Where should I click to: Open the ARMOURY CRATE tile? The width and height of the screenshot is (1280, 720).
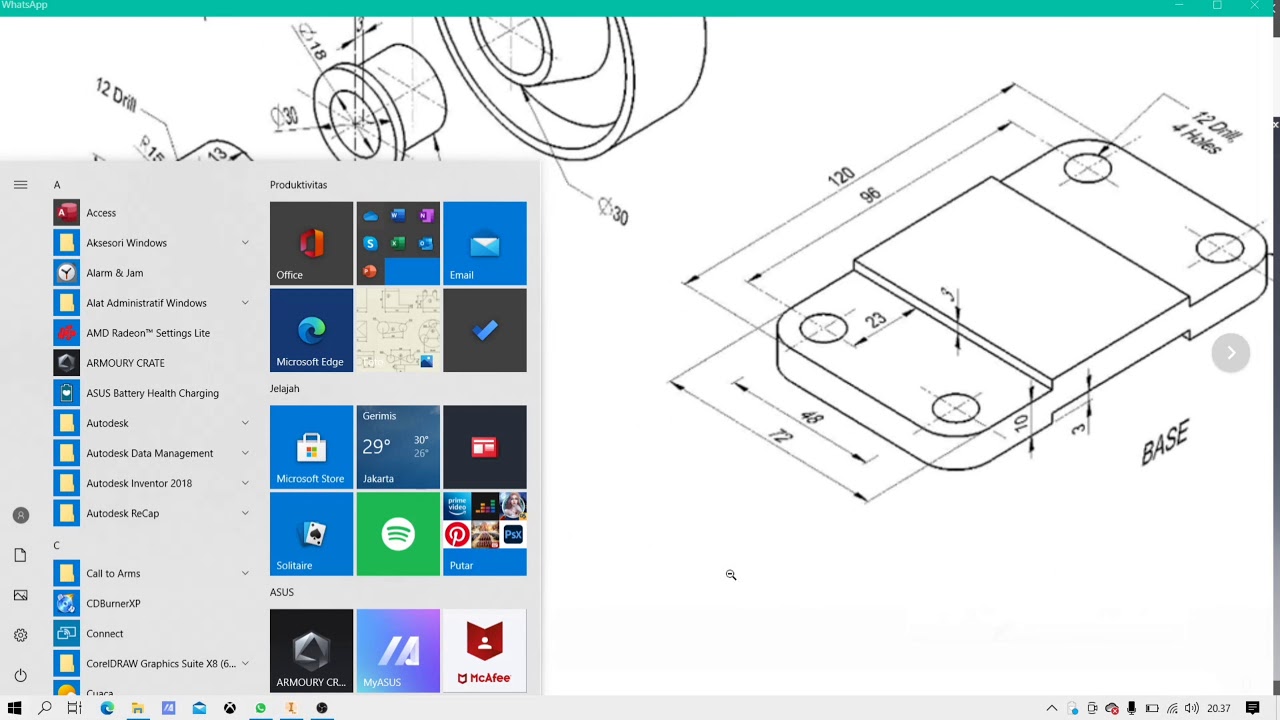[x=311, y=651]
